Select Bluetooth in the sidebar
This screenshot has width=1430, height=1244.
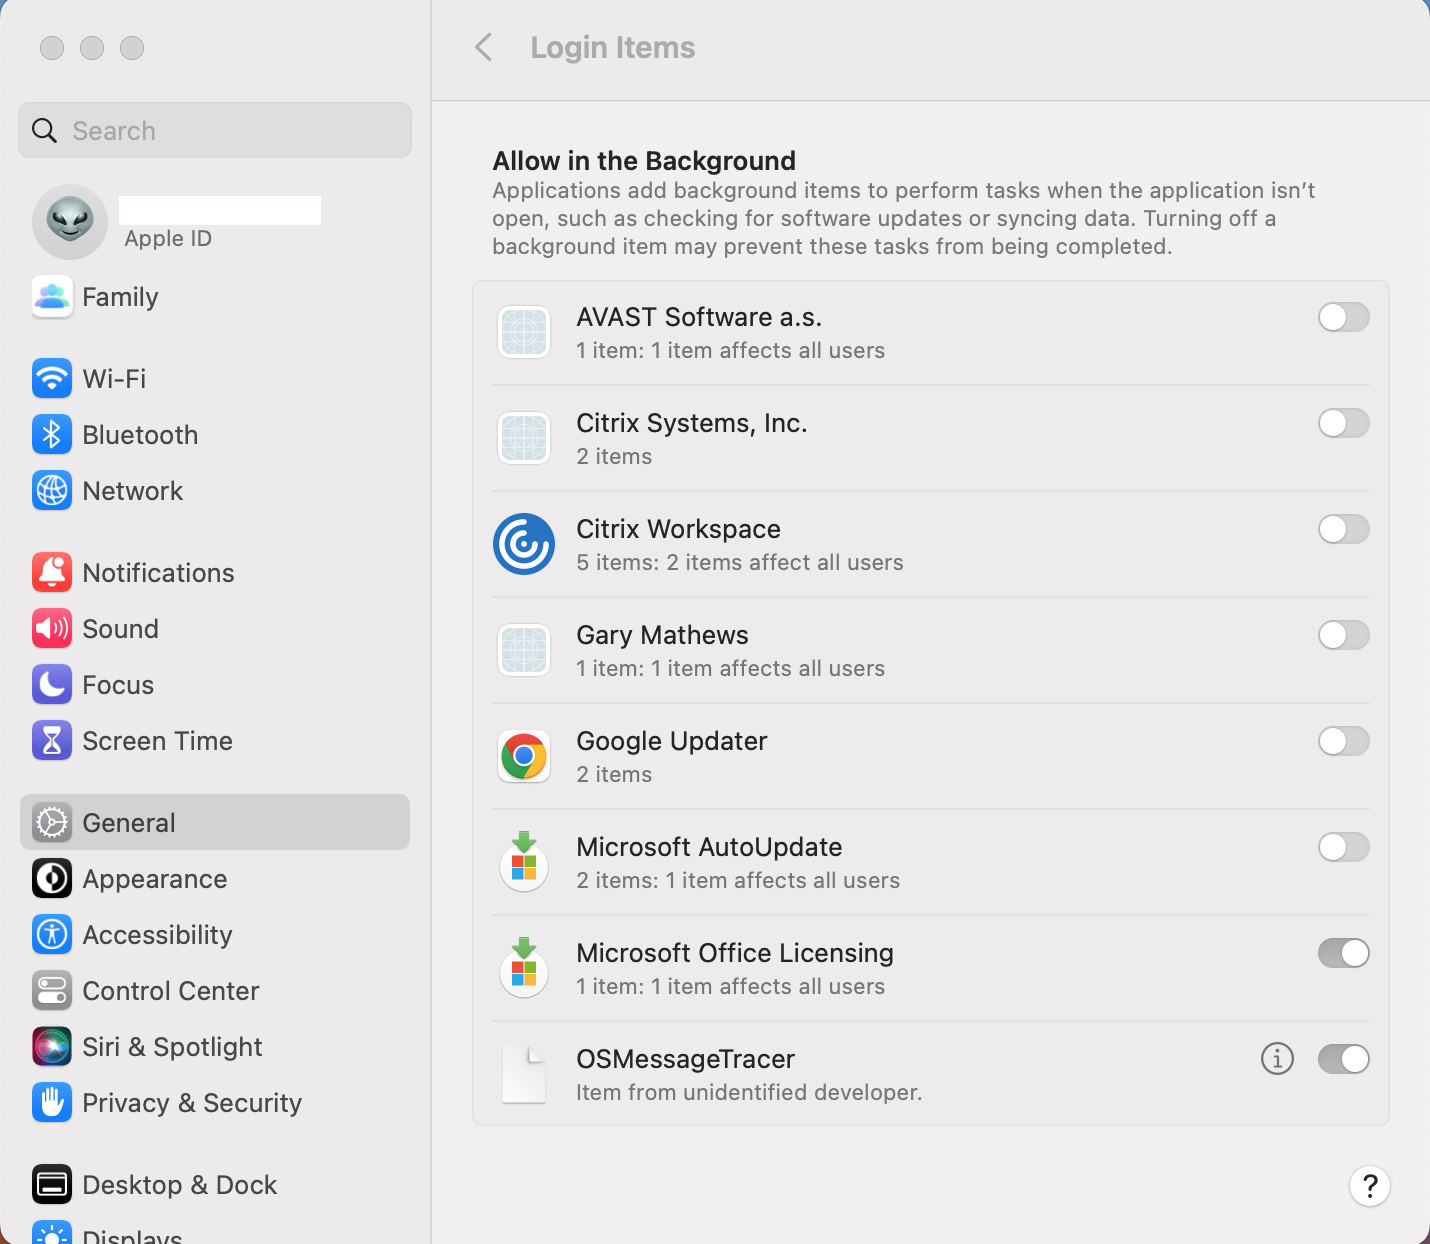click(x=215, y=435)
